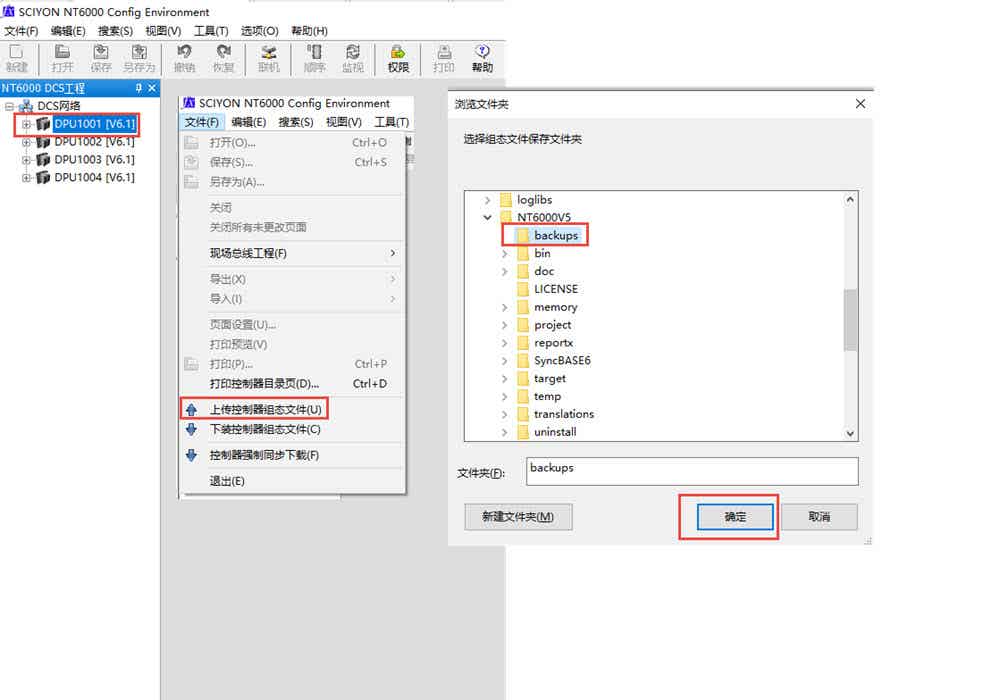The width and height of the screenshot is (1000, 700).
Task: Click the DPU1002 controller icon
Action: click(43, 142)
